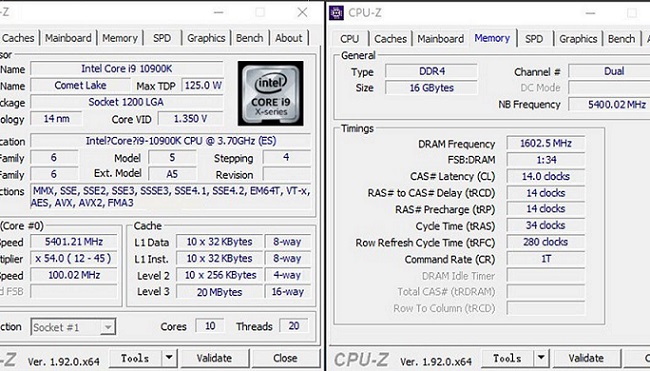The image size is (650, 371).
Task: Click the Intel Core i9 X-series logo
Action: pyautogui.click(x=271, y=93)
